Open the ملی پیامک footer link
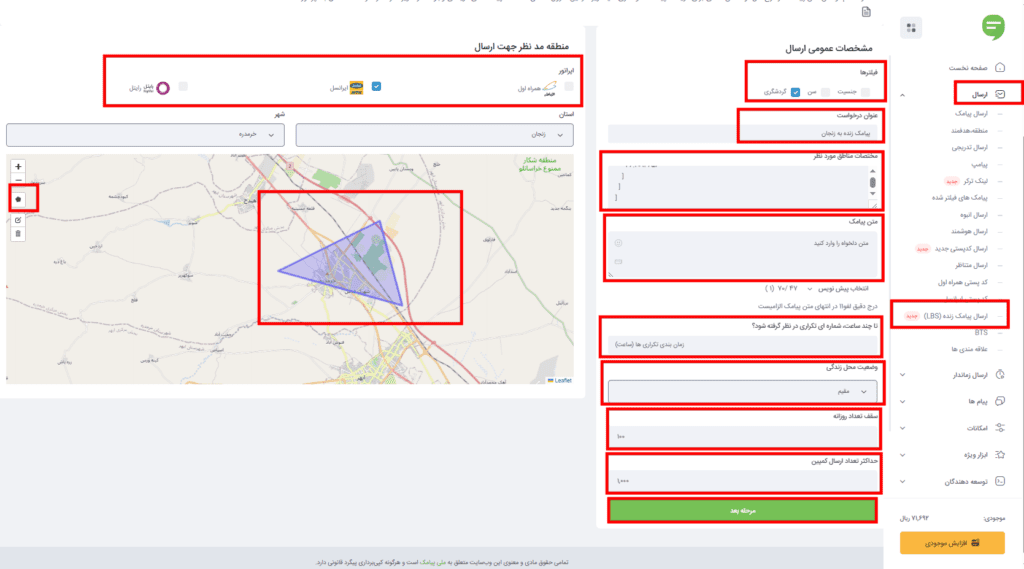 coord(432,562)
